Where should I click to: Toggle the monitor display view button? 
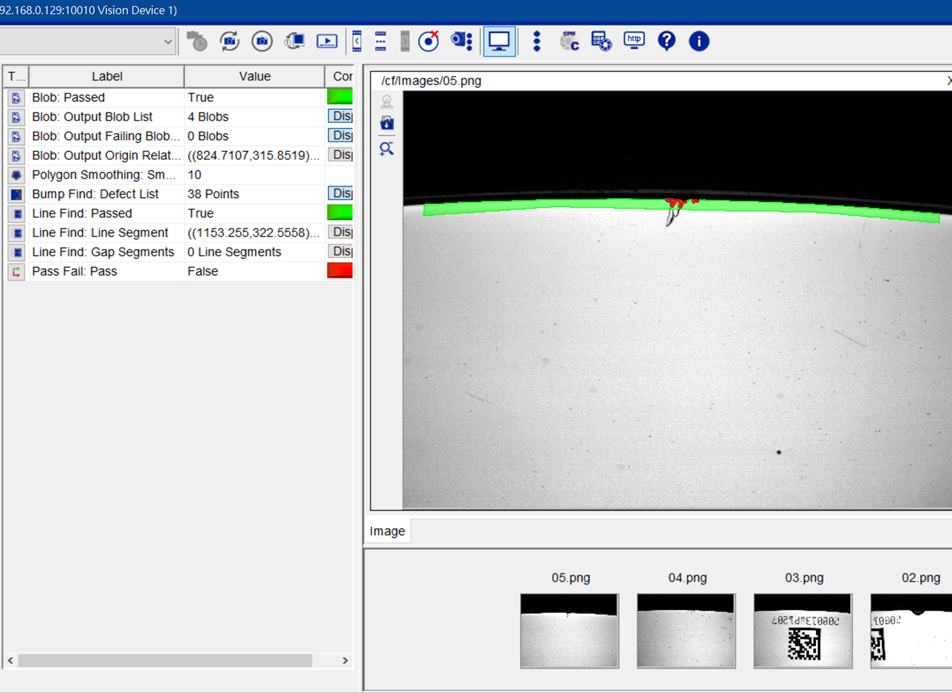499,41
